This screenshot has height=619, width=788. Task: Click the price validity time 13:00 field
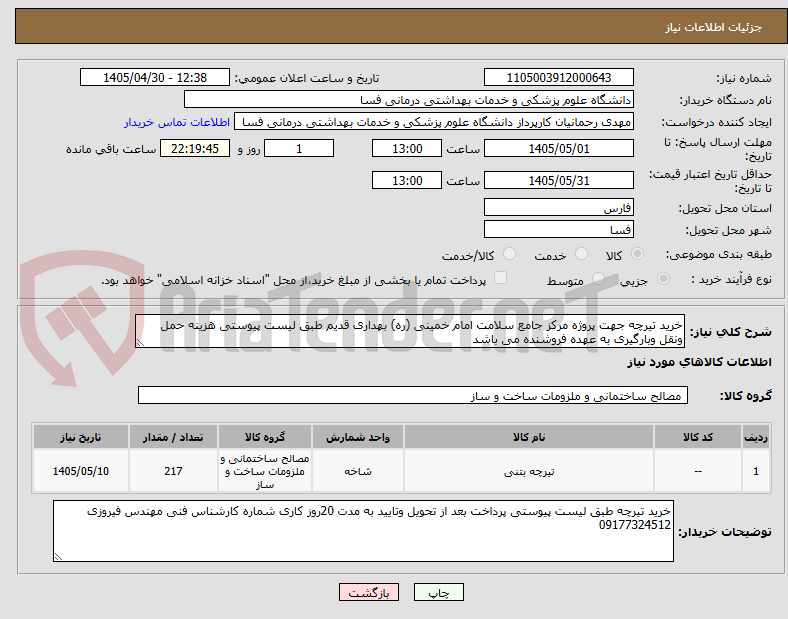(407, 180)
